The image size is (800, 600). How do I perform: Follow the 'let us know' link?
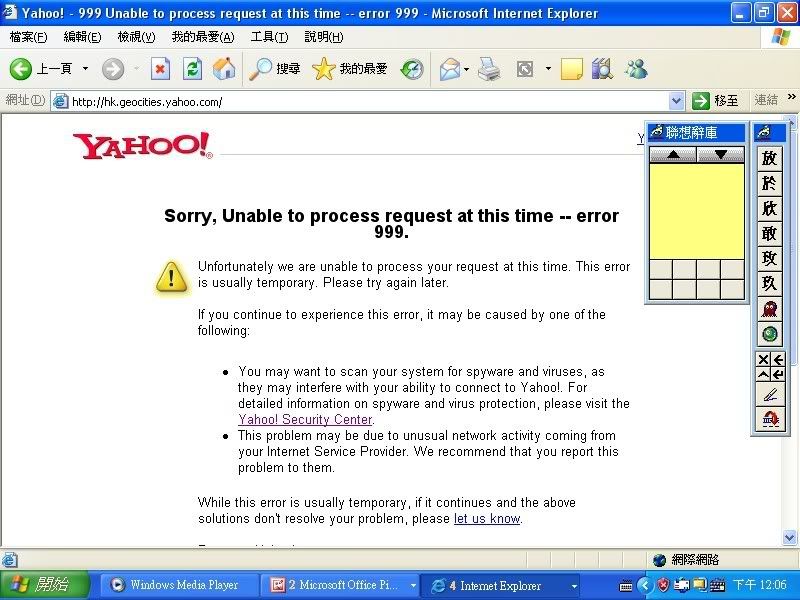487,518
